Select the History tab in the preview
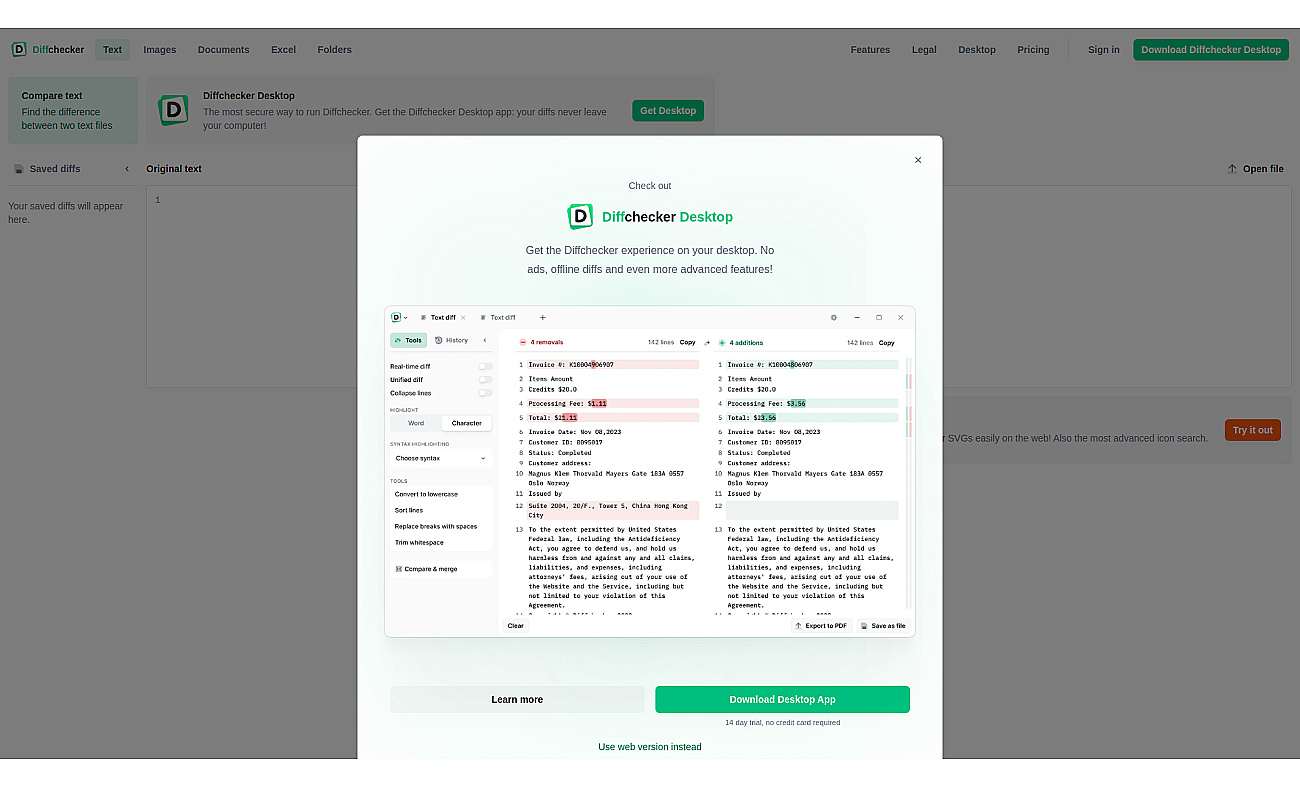Screen dimensions: 1300x788 pyautogui.click(x=452, y=340)
